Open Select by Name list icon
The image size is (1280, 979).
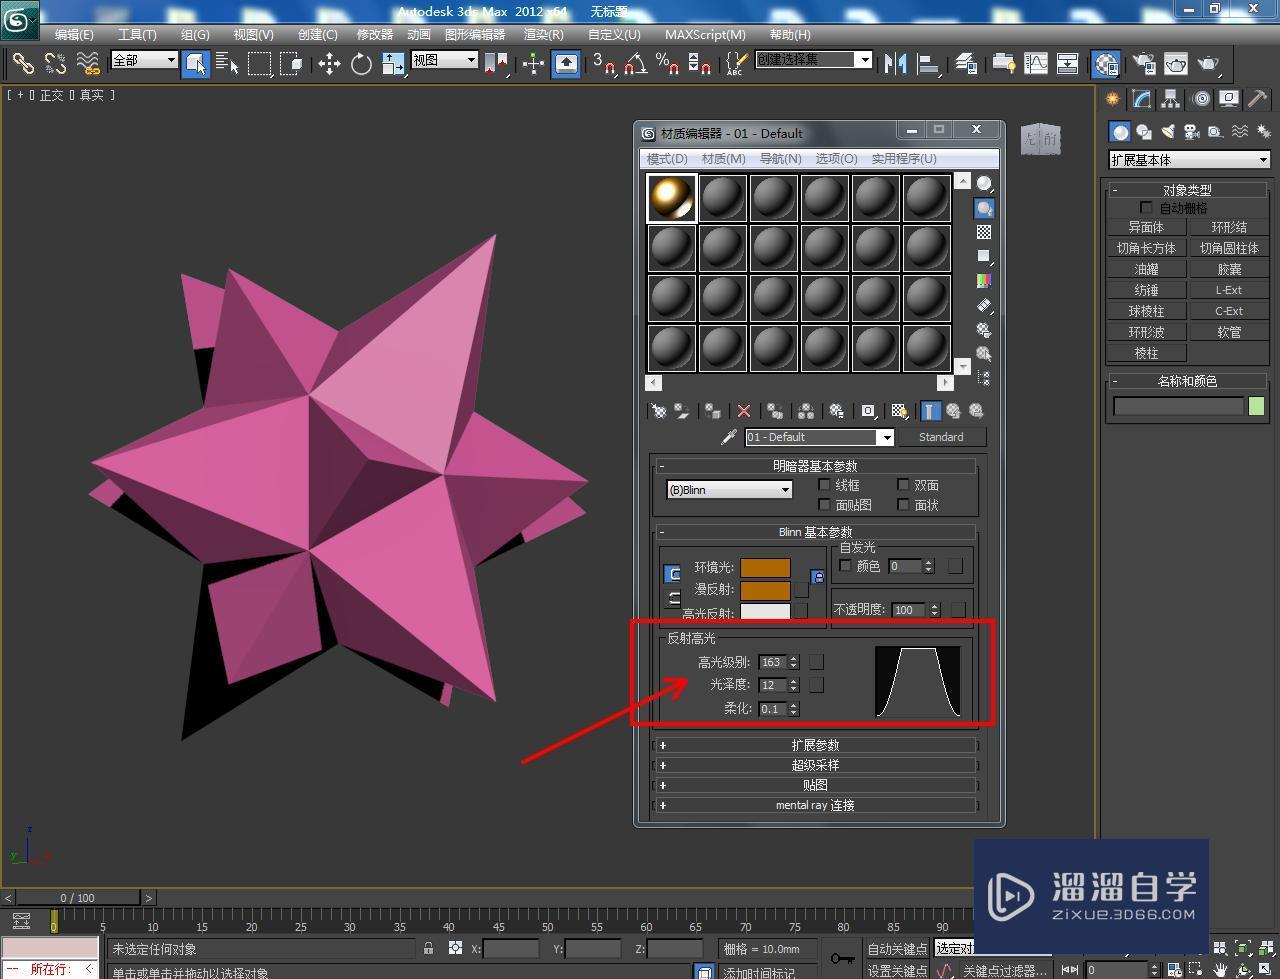(228, 64)
